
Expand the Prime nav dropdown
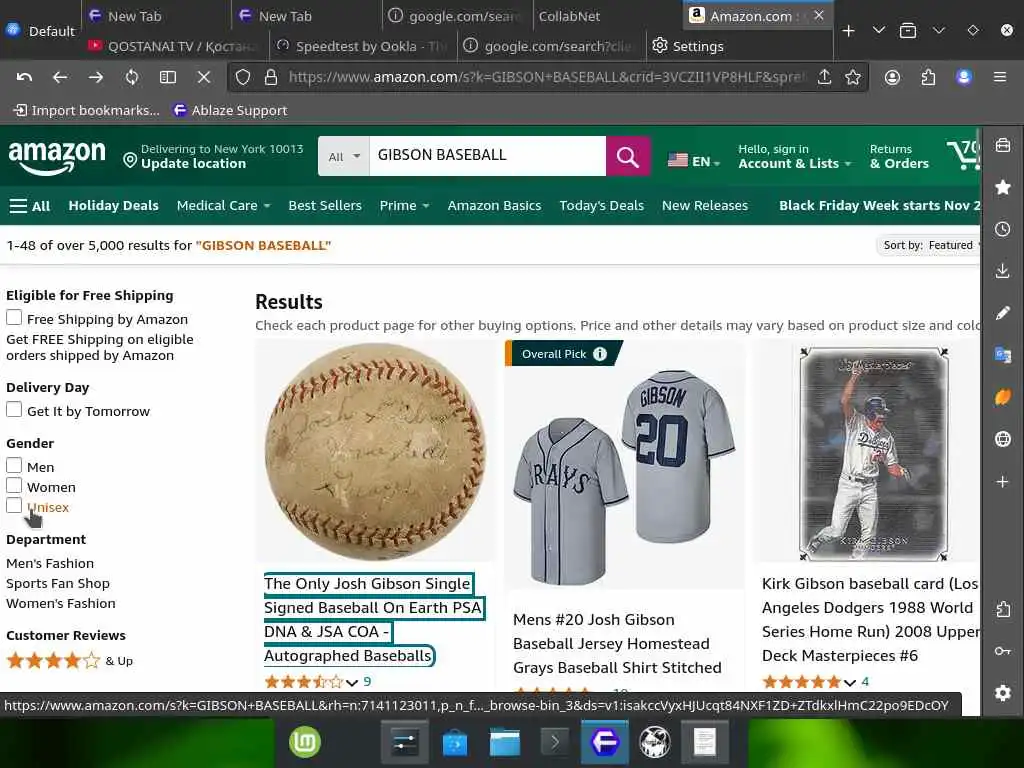[x=404, y=206]
